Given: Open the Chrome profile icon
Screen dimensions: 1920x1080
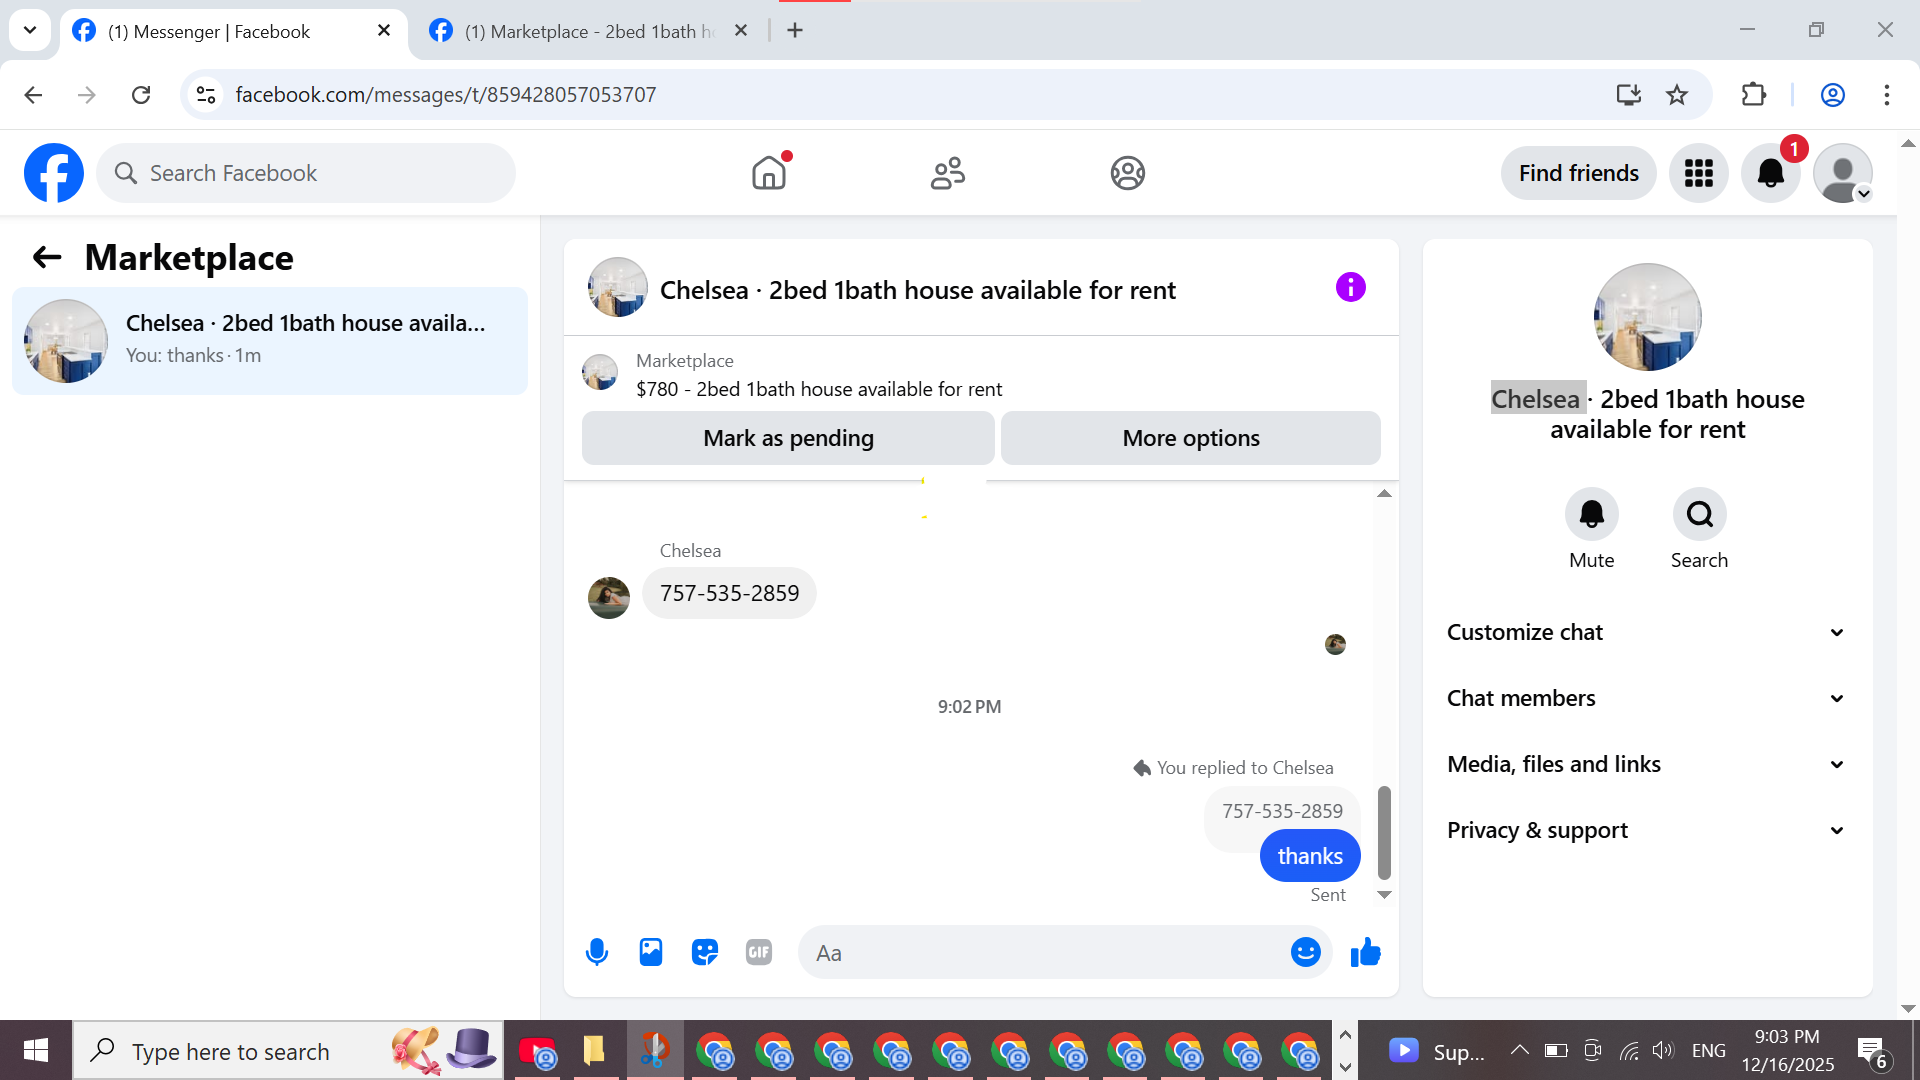Looking at the screenshot, I should pos(1833,95).
